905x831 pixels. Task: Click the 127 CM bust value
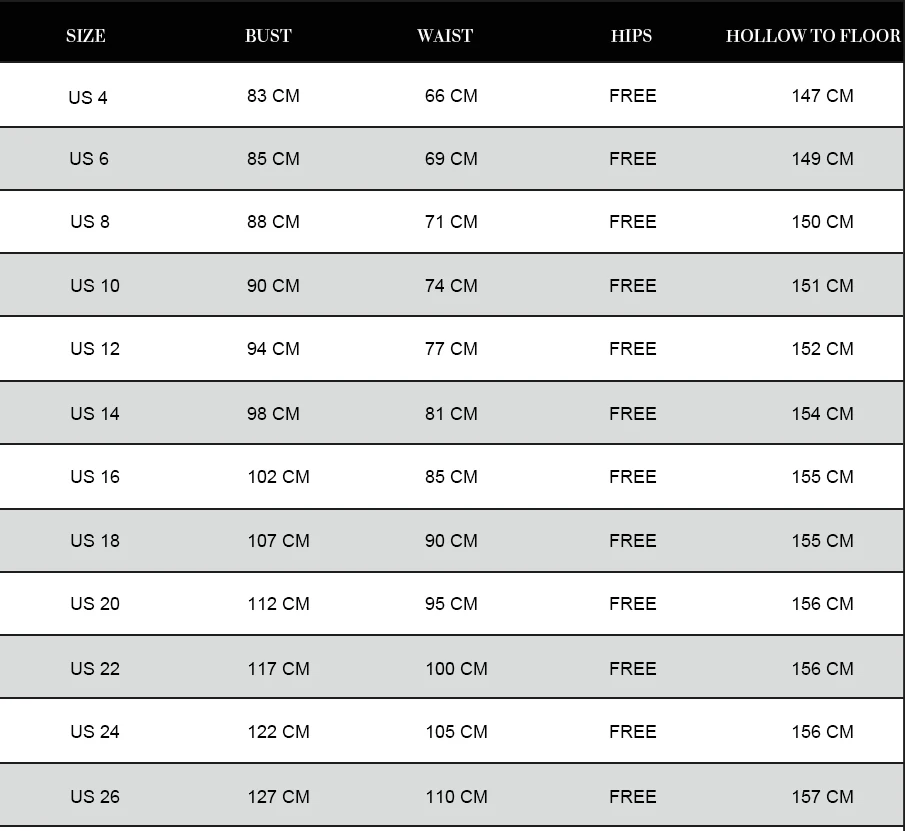point(278,797)
